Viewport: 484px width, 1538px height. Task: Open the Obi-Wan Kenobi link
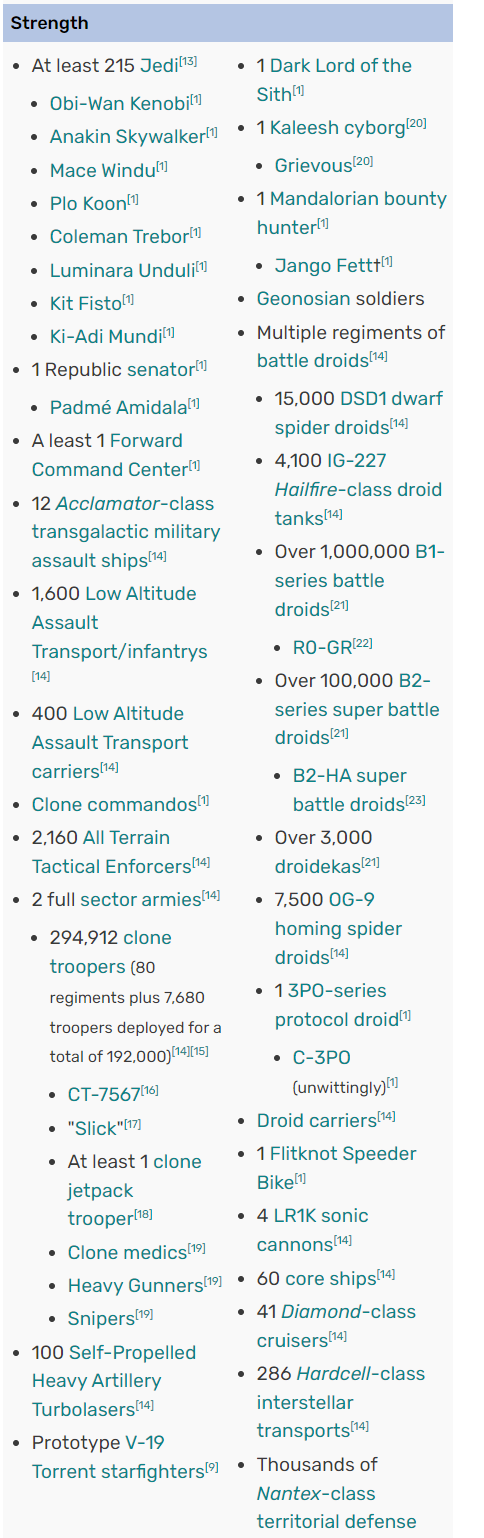tap(119, 103)
